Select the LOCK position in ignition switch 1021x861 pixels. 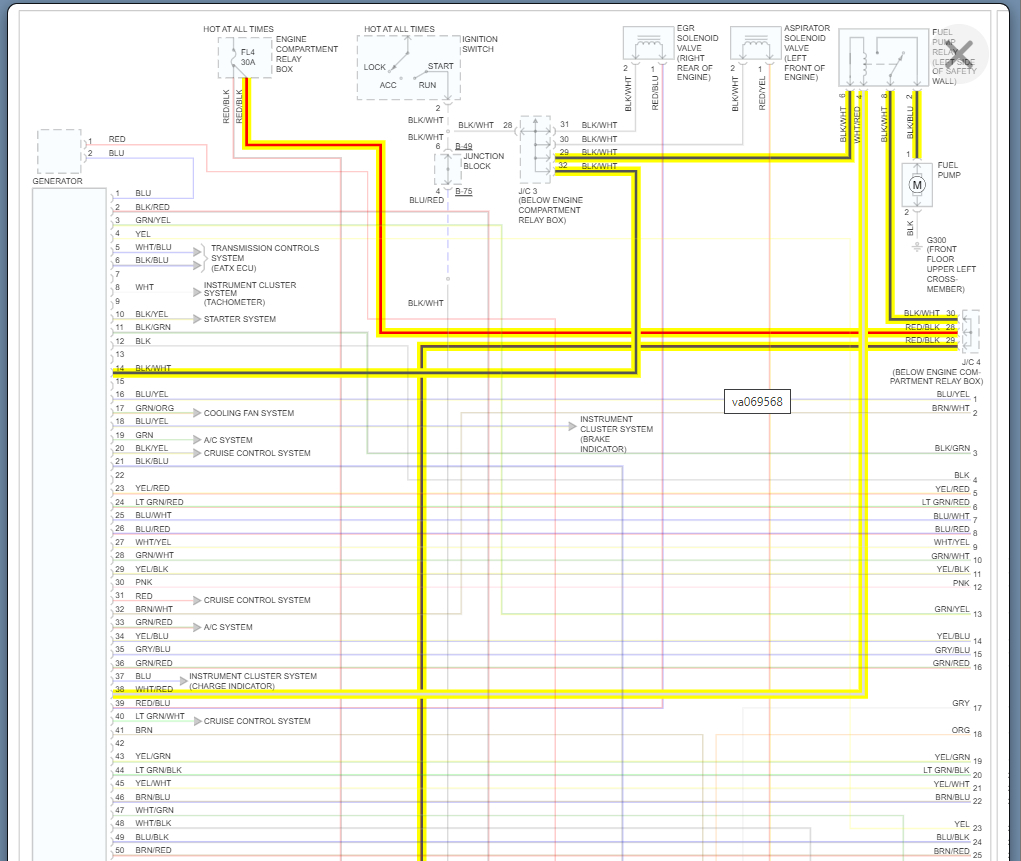[x=374, y=67]
